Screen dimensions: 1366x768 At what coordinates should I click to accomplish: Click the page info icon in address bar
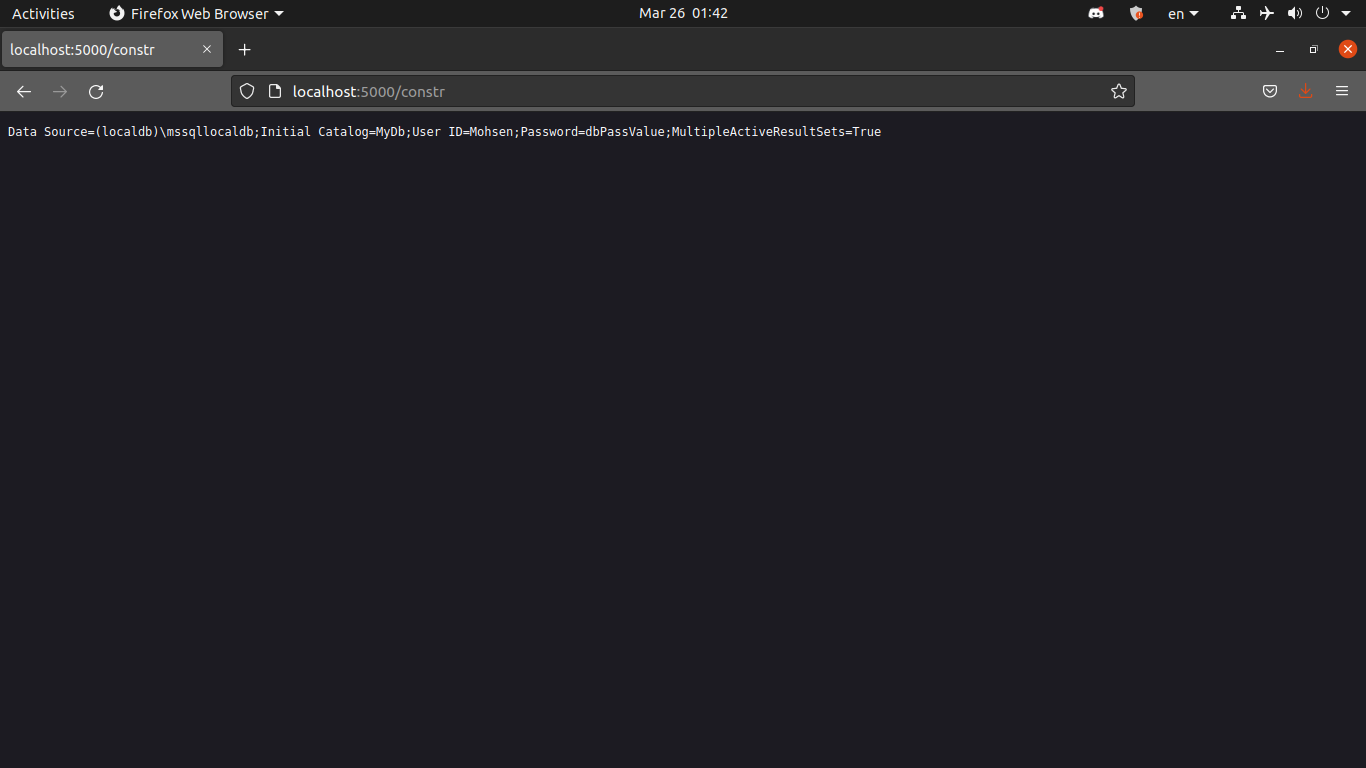point(275,91)
